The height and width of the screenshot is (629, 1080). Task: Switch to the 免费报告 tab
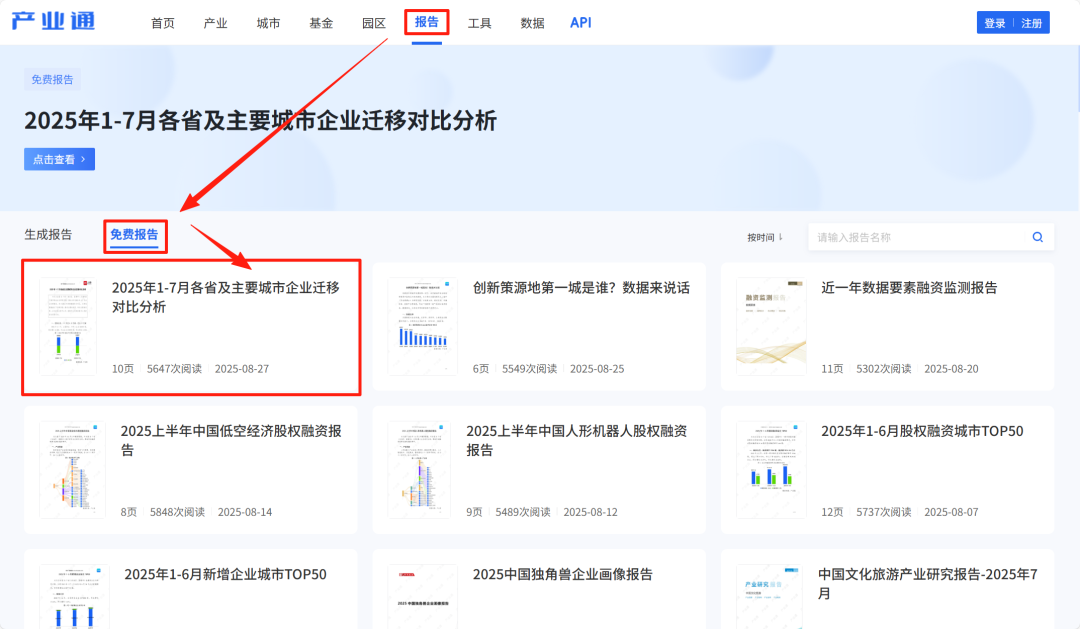click(x=134, y=234)
